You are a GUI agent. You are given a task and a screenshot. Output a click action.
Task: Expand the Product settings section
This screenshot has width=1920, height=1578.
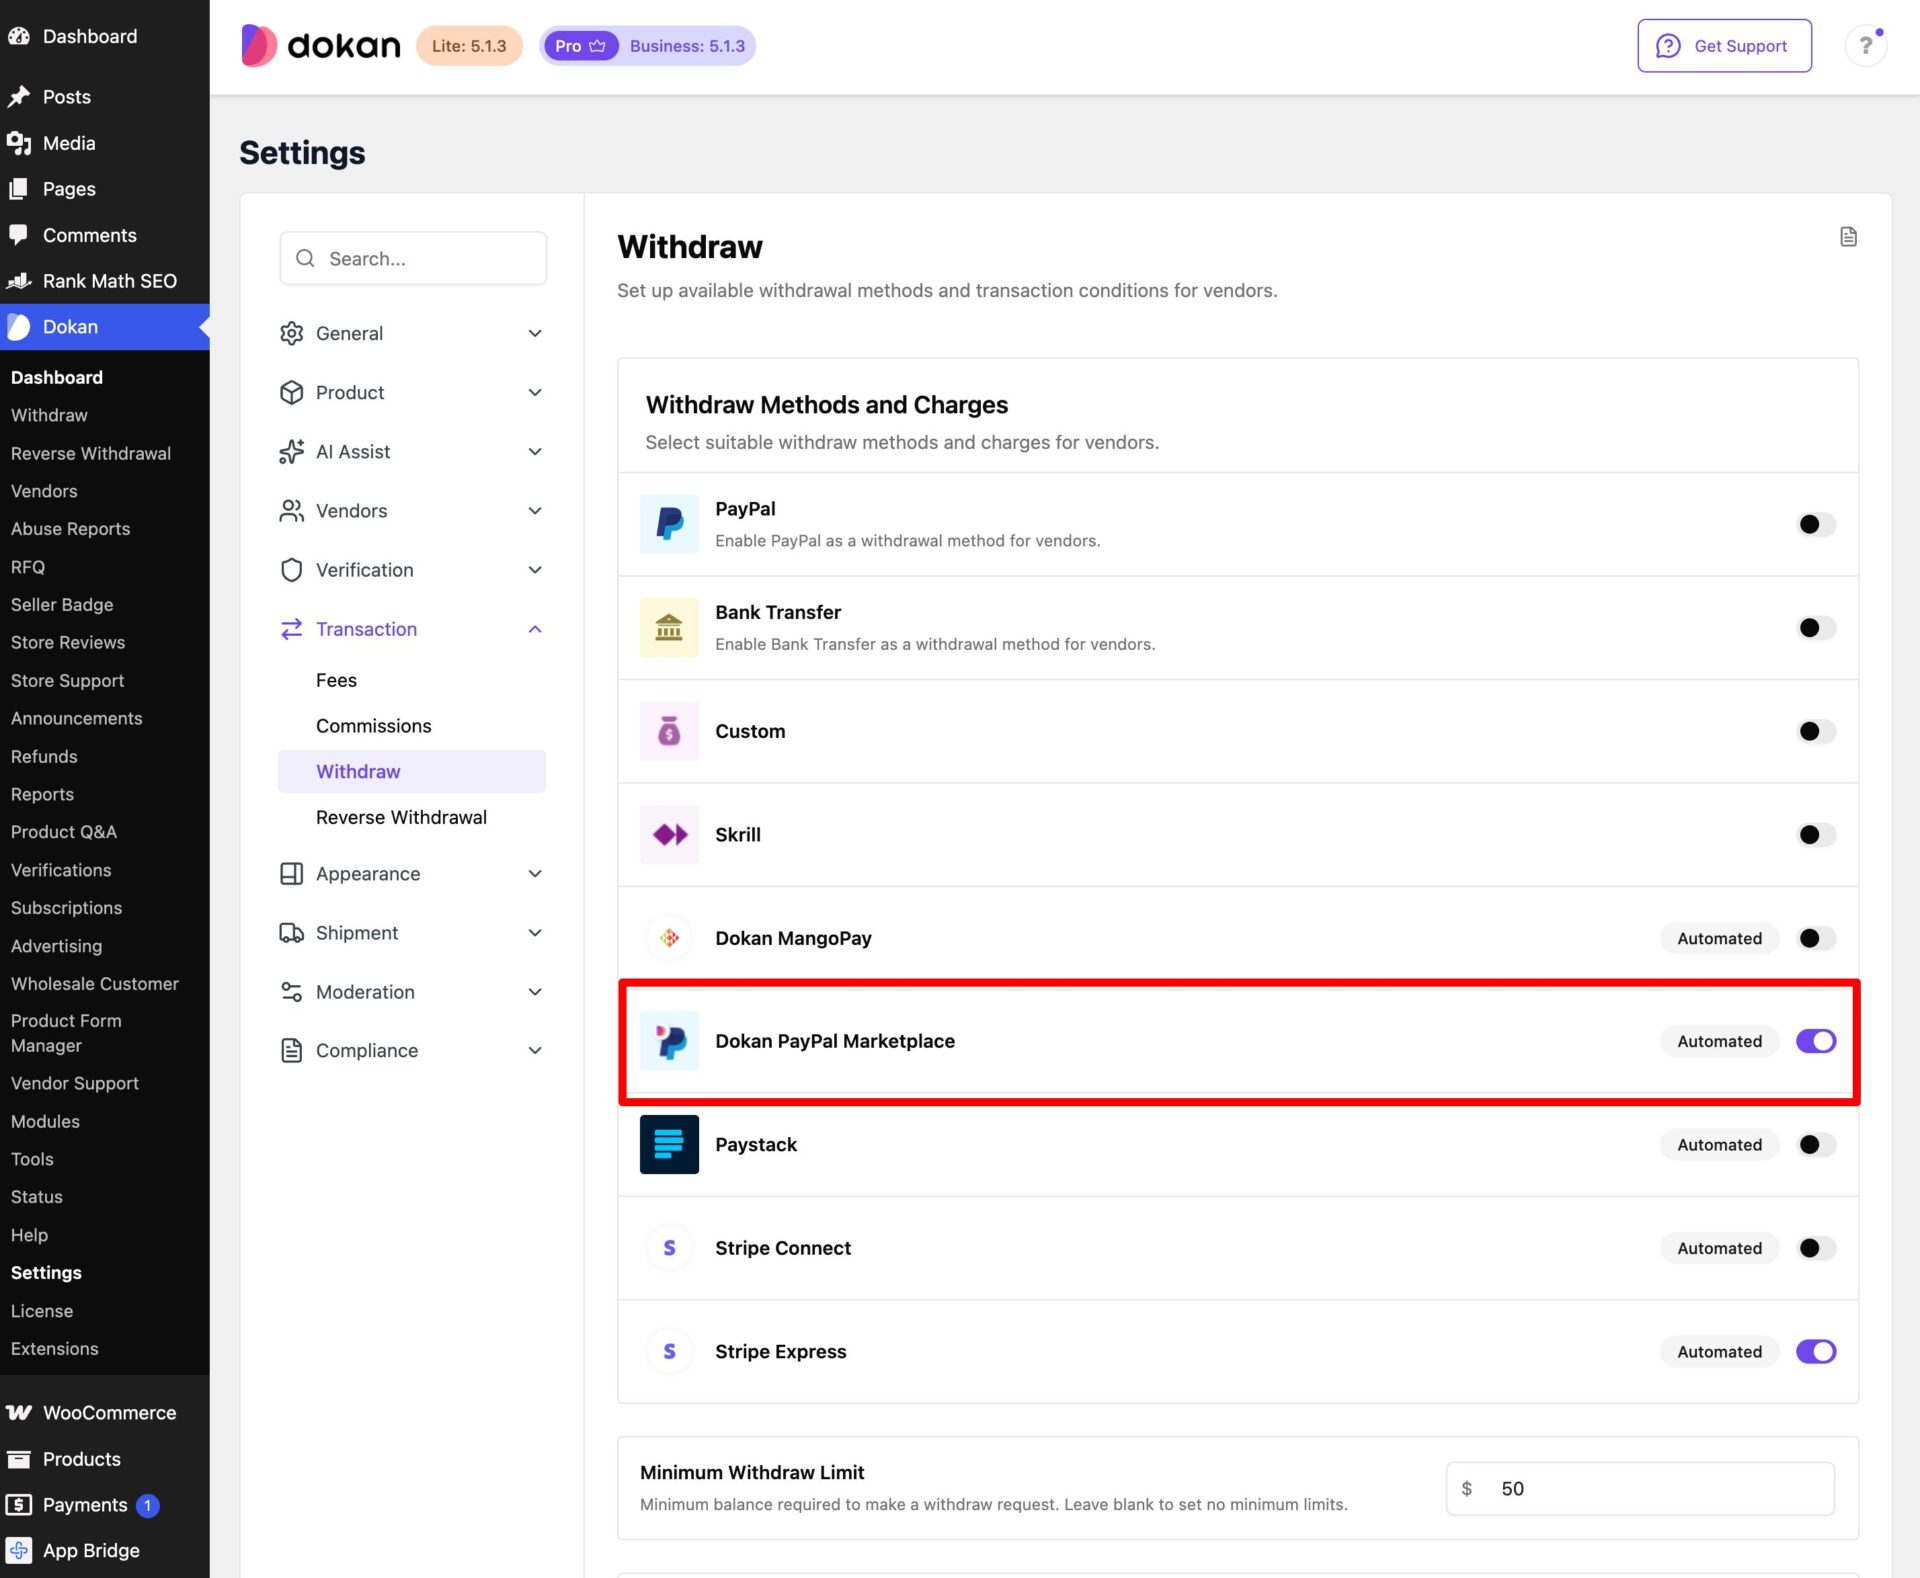(x=412, y=392)
